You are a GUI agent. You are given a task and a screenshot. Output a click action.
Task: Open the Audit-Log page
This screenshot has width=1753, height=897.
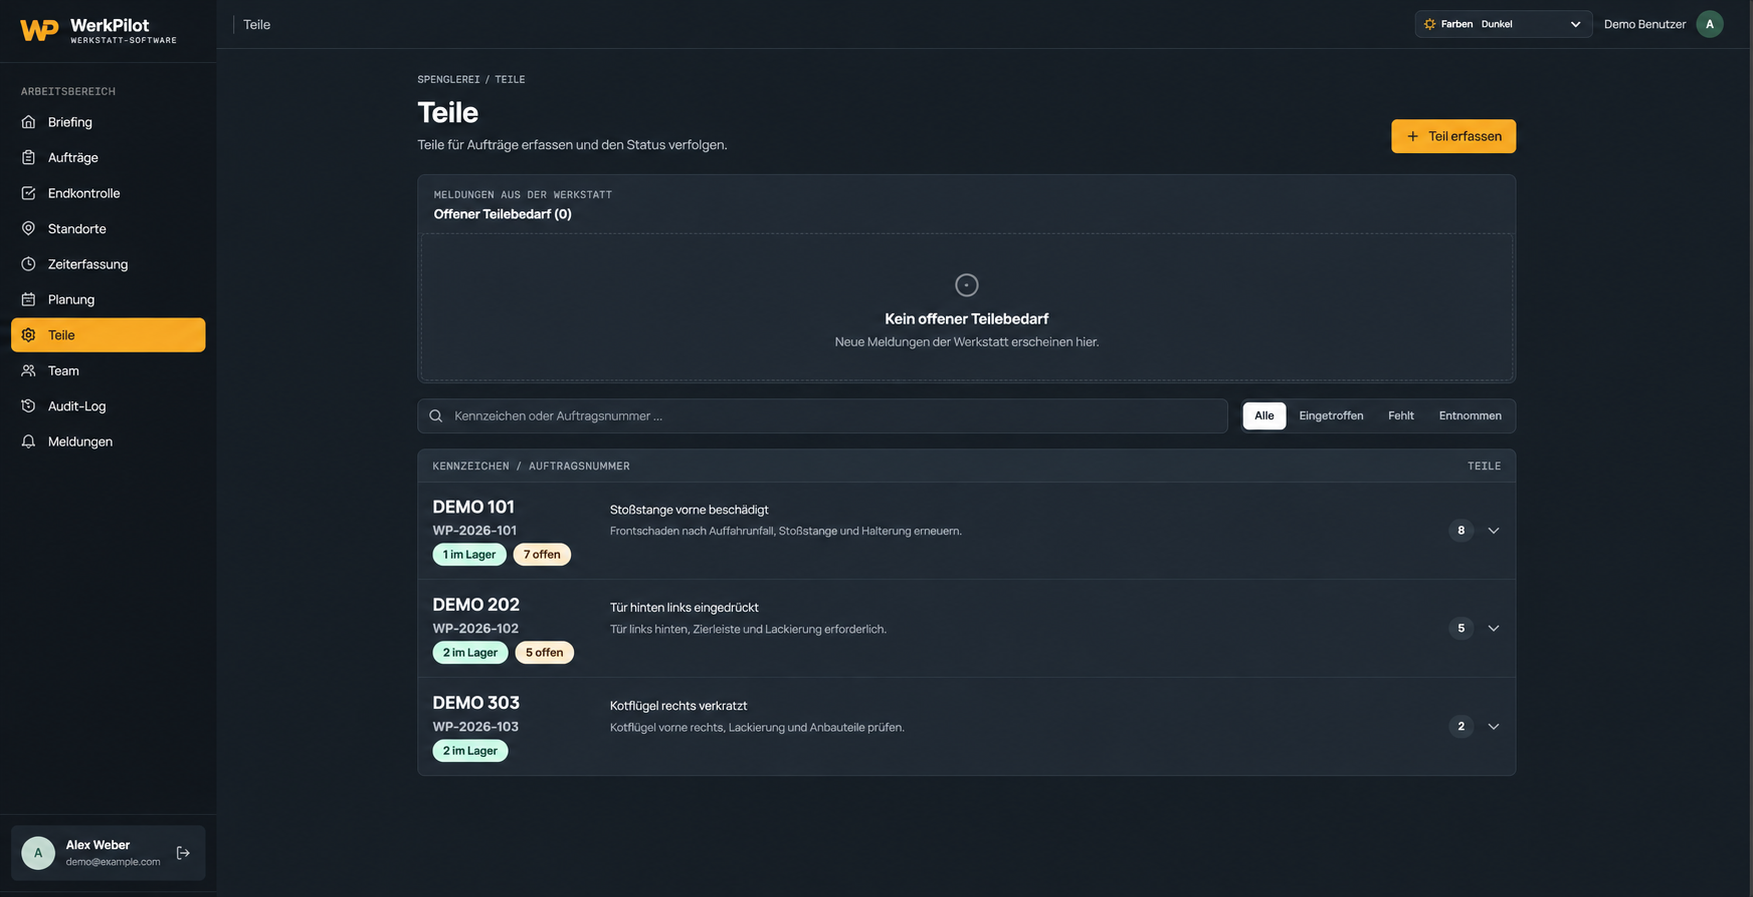point(108,406)
